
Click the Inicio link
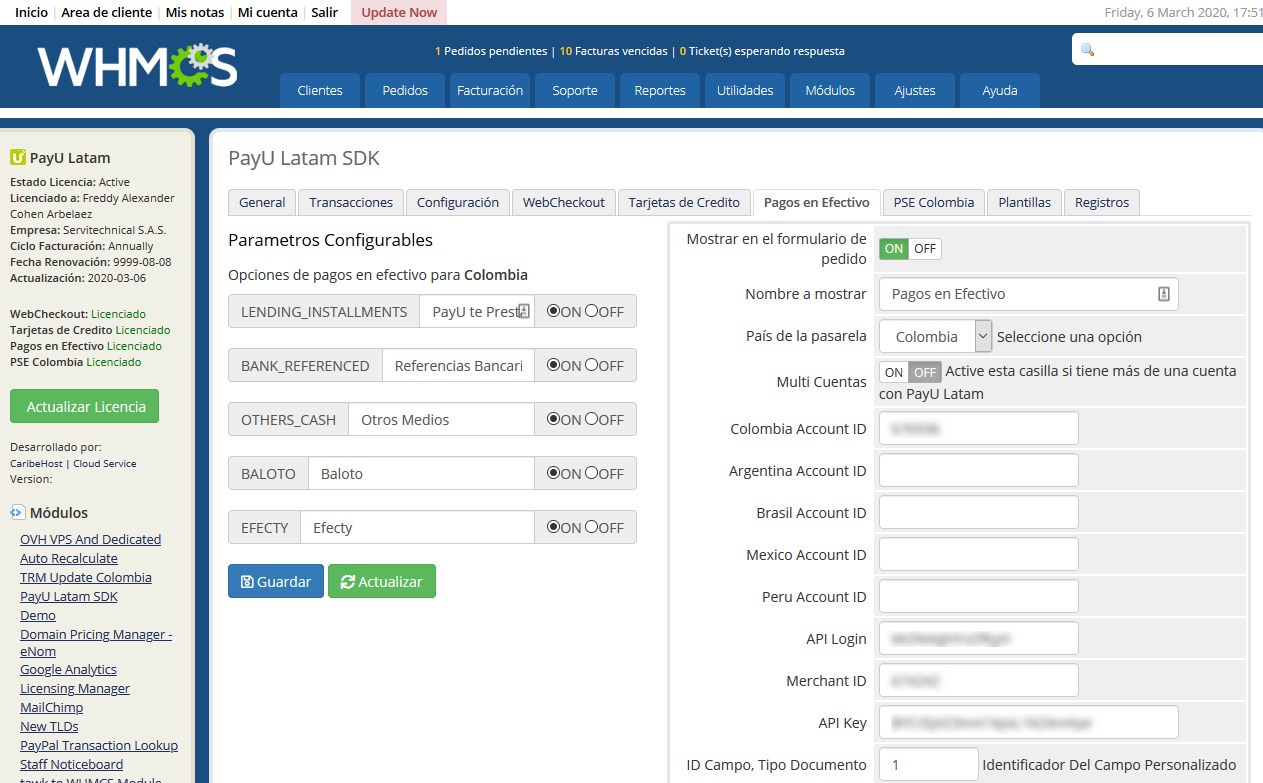(31, 12)
